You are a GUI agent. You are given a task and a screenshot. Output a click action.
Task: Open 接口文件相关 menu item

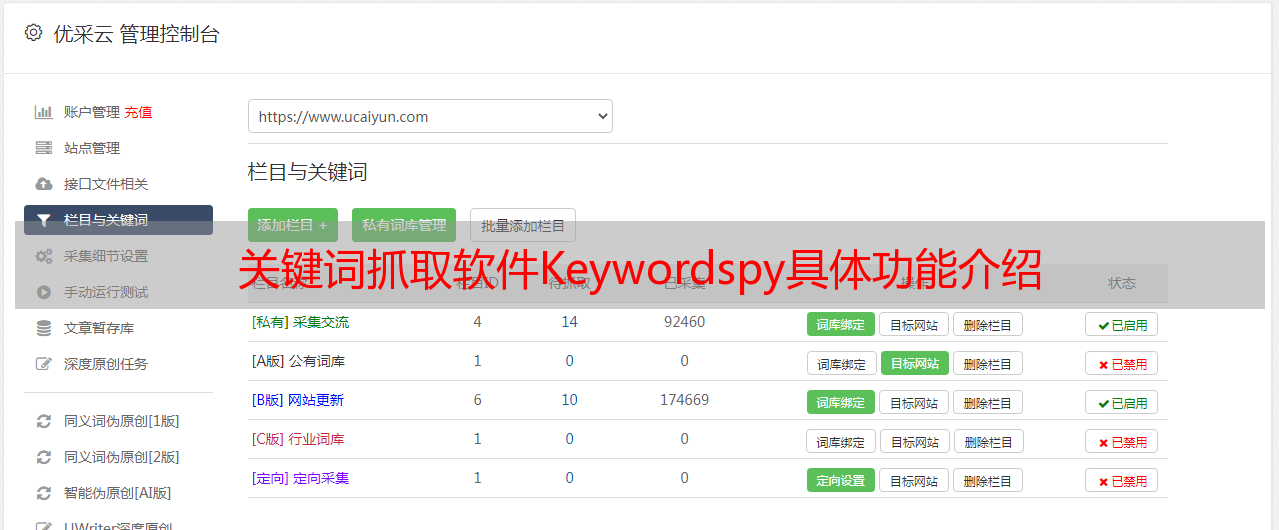[106, 184]
